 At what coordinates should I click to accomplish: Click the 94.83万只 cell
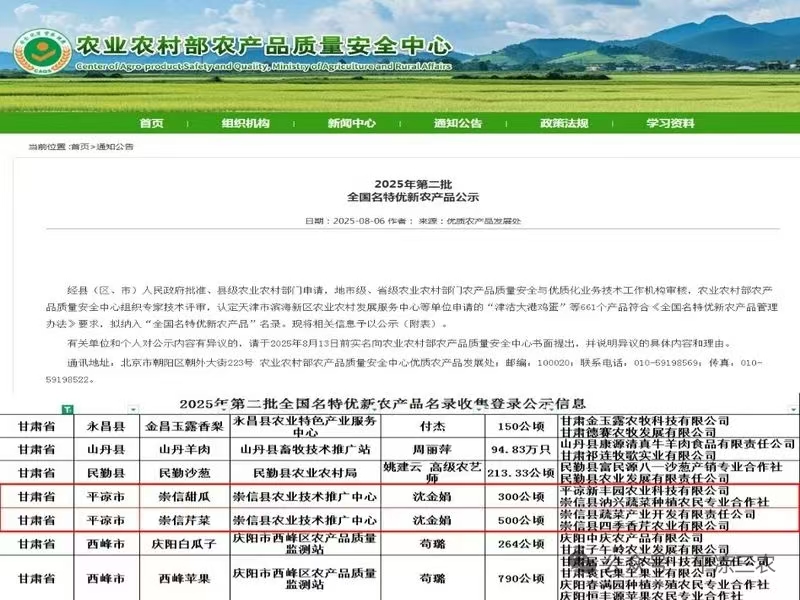[521, 449]
